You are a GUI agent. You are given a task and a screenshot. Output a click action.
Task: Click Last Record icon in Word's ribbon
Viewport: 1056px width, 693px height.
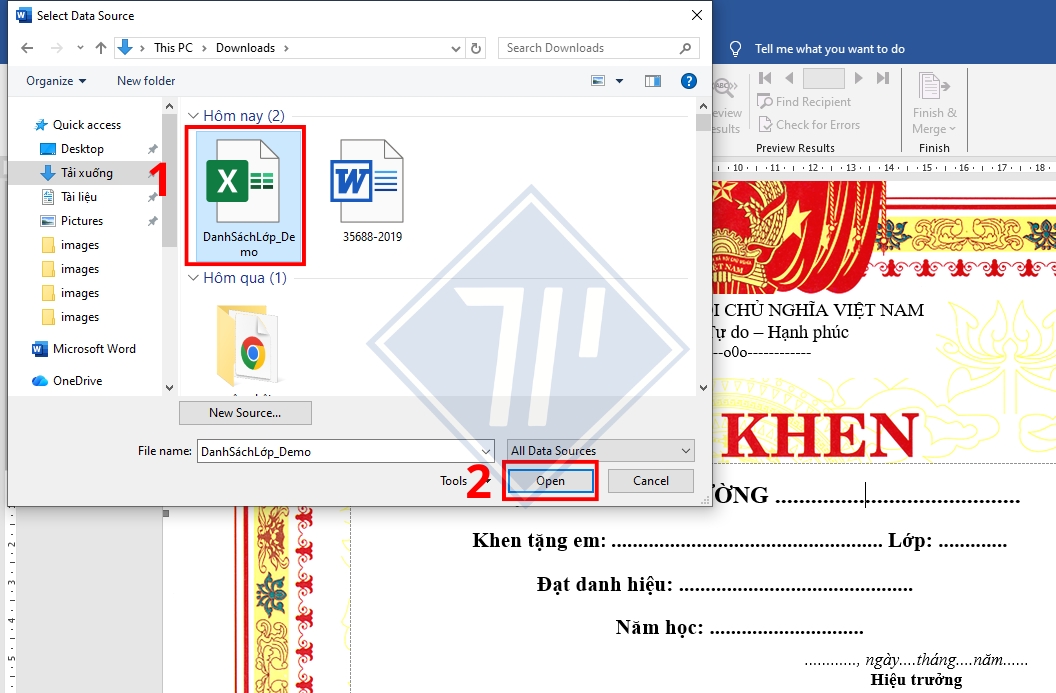[x=882, y=78]
